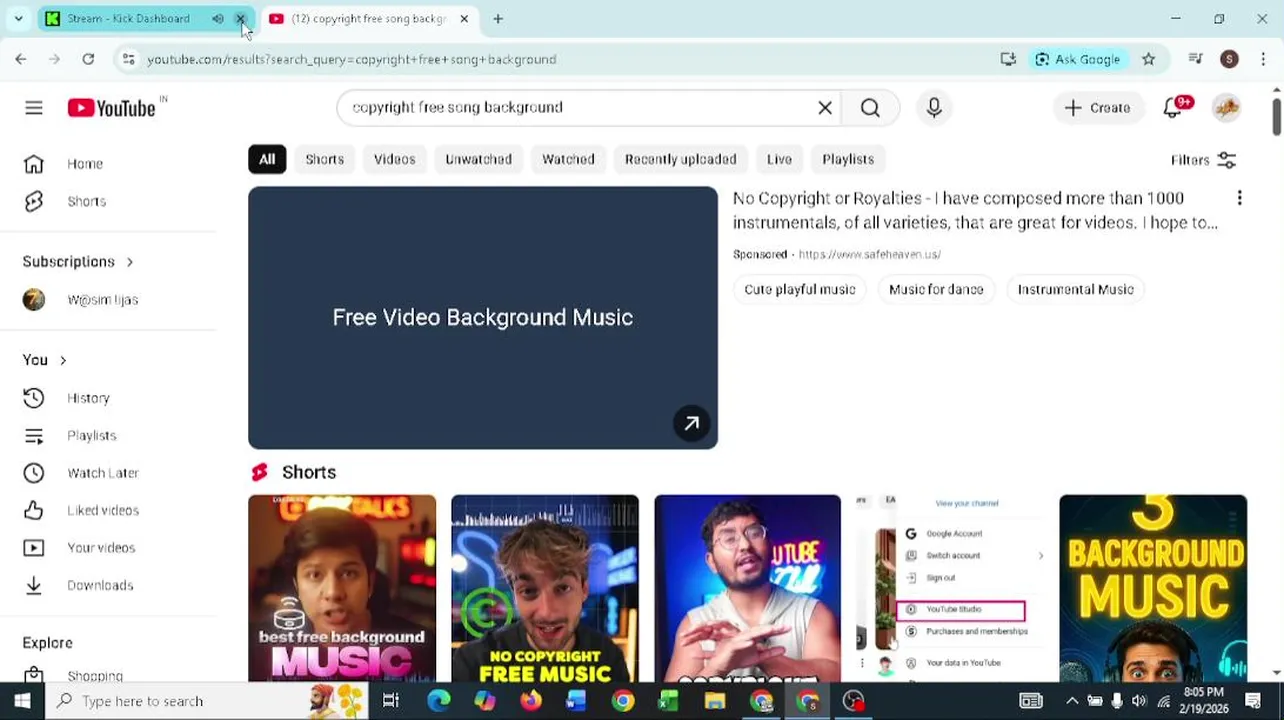Close the Kick Dashboard tab
The image size is (1284, 720).
coord(240,18)
